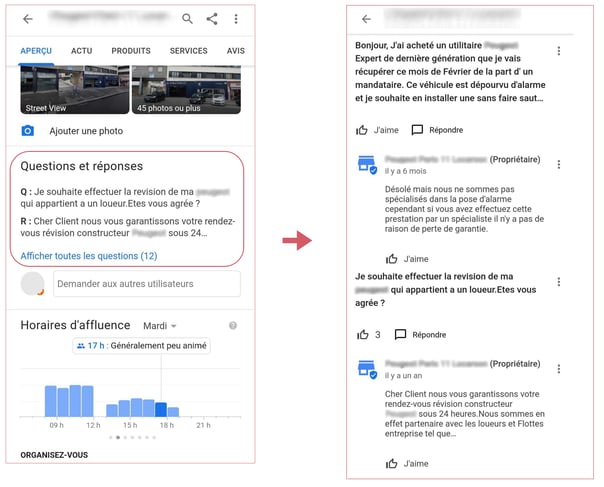This screenshot has width=604, height=487.
Task: Select the APERÇU tab
Action: tap(36, 51)
